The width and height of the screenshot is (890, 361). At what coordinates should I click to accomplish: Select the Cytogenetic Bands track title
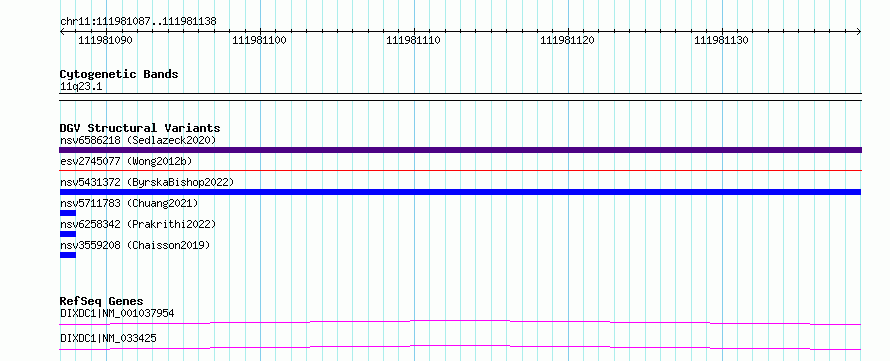coord(119,74)
